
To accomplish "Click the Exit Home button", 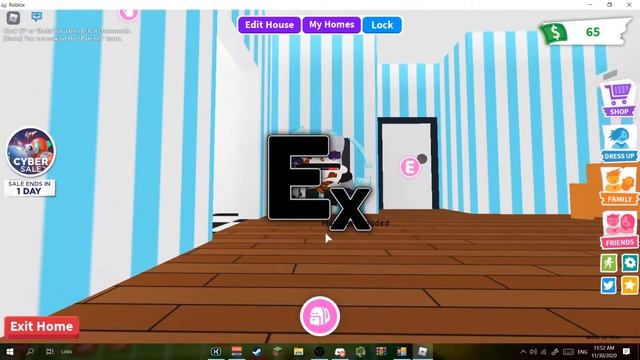I will (42, 327).
